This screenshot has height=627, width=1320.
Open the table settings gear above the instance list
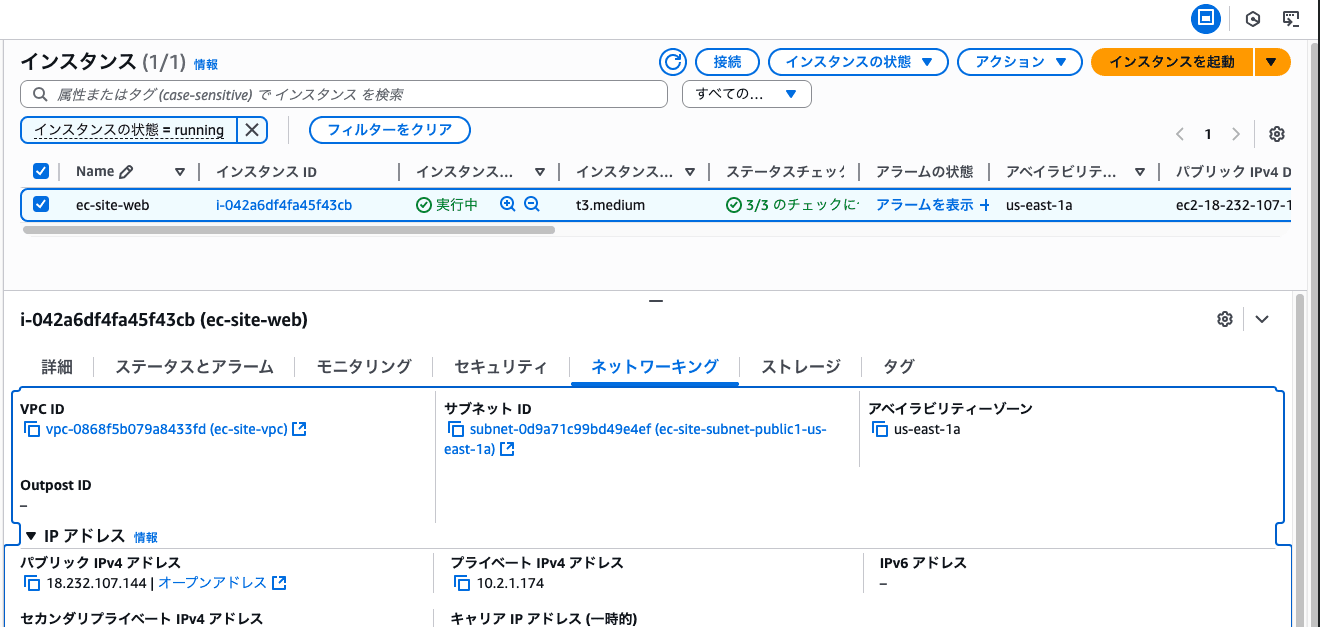pyautogui.click(x=1277, y=133)
